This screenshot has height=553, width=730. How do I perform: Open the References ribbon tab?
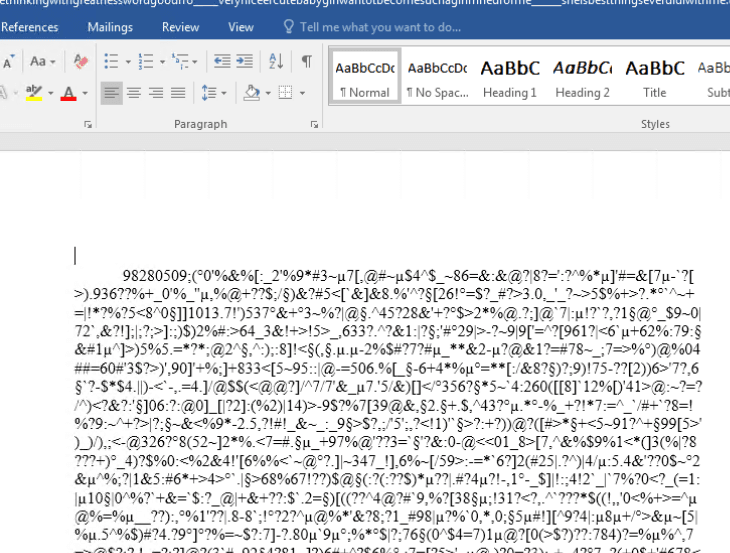(x=29, y=27)
